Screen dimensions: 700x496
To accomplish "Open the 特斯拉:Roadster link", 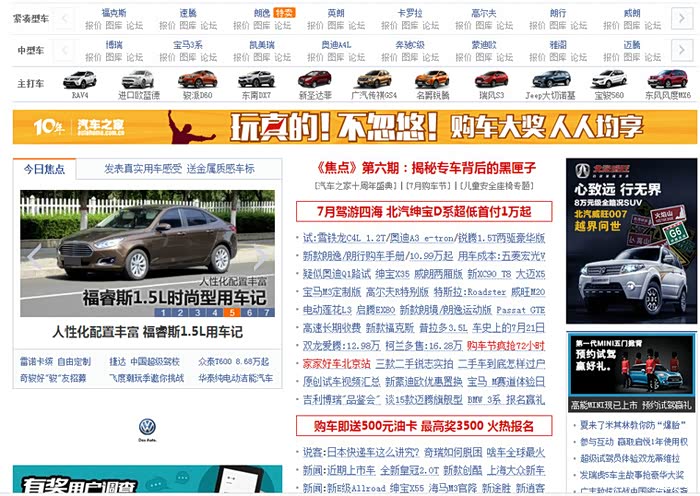I will 470,292.
